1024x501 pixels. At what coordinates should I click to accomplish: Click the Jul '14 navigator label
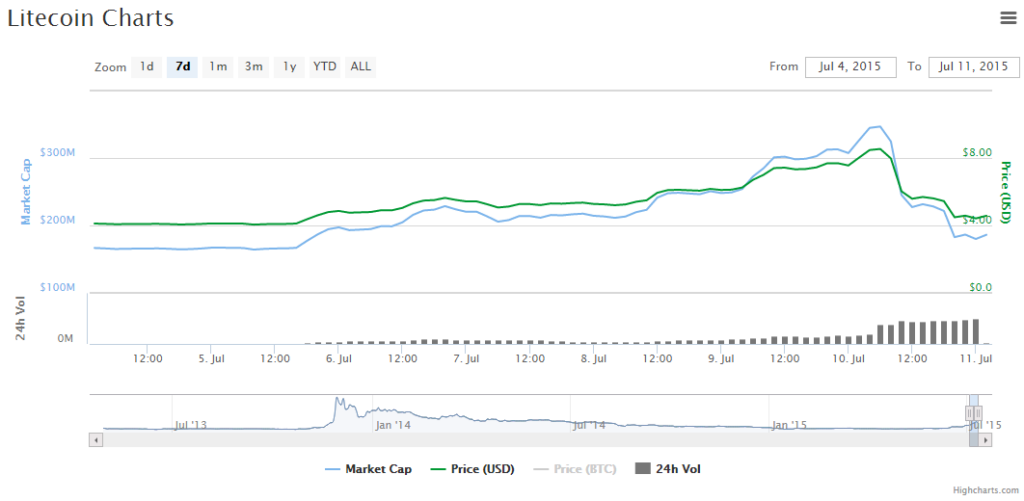pos(588,425)
